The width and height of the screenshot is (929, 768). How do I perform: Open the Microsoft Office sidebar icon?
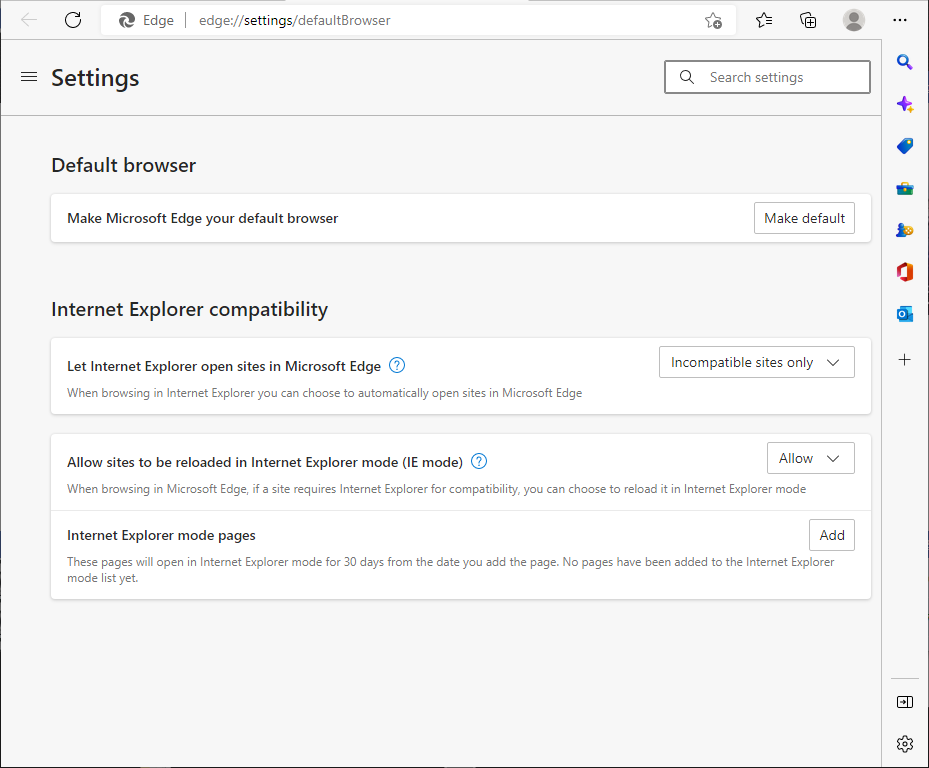coord(904,272)
